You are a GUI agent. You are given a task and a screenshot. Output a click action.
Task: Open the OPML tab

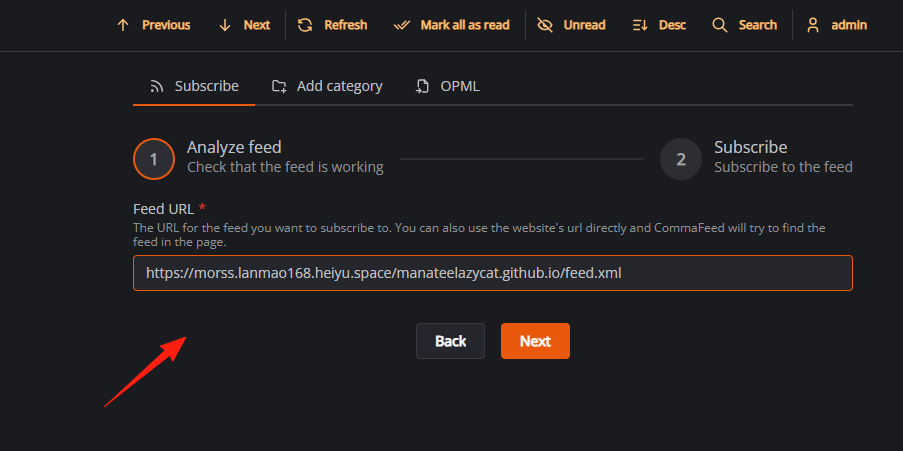click(x=447, y=86)
